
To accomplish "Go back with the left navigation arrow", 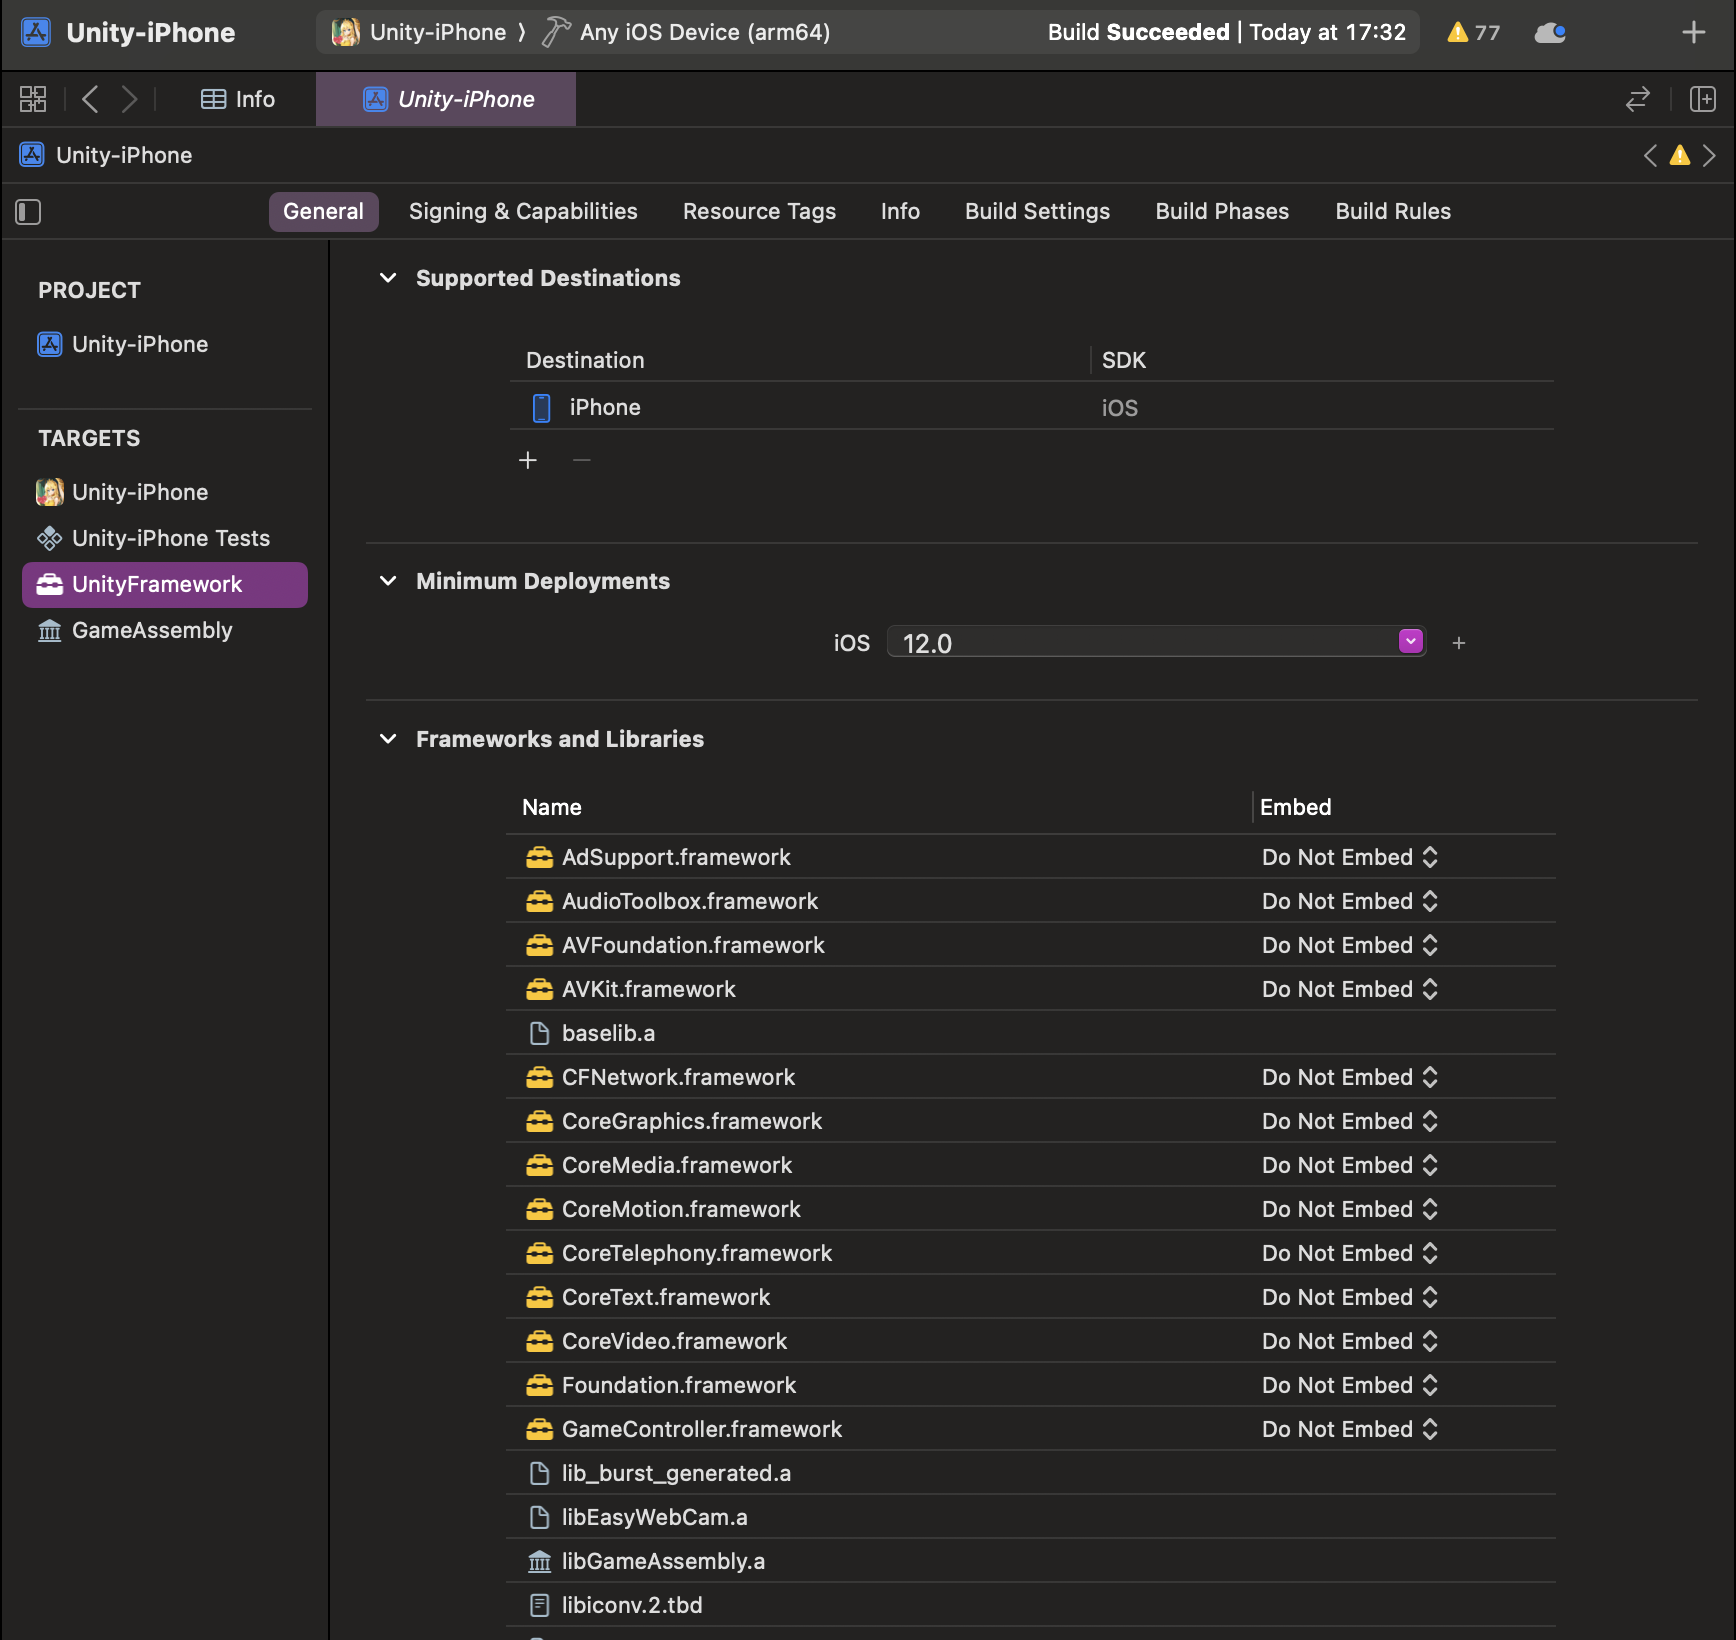I will click(90, 99).
